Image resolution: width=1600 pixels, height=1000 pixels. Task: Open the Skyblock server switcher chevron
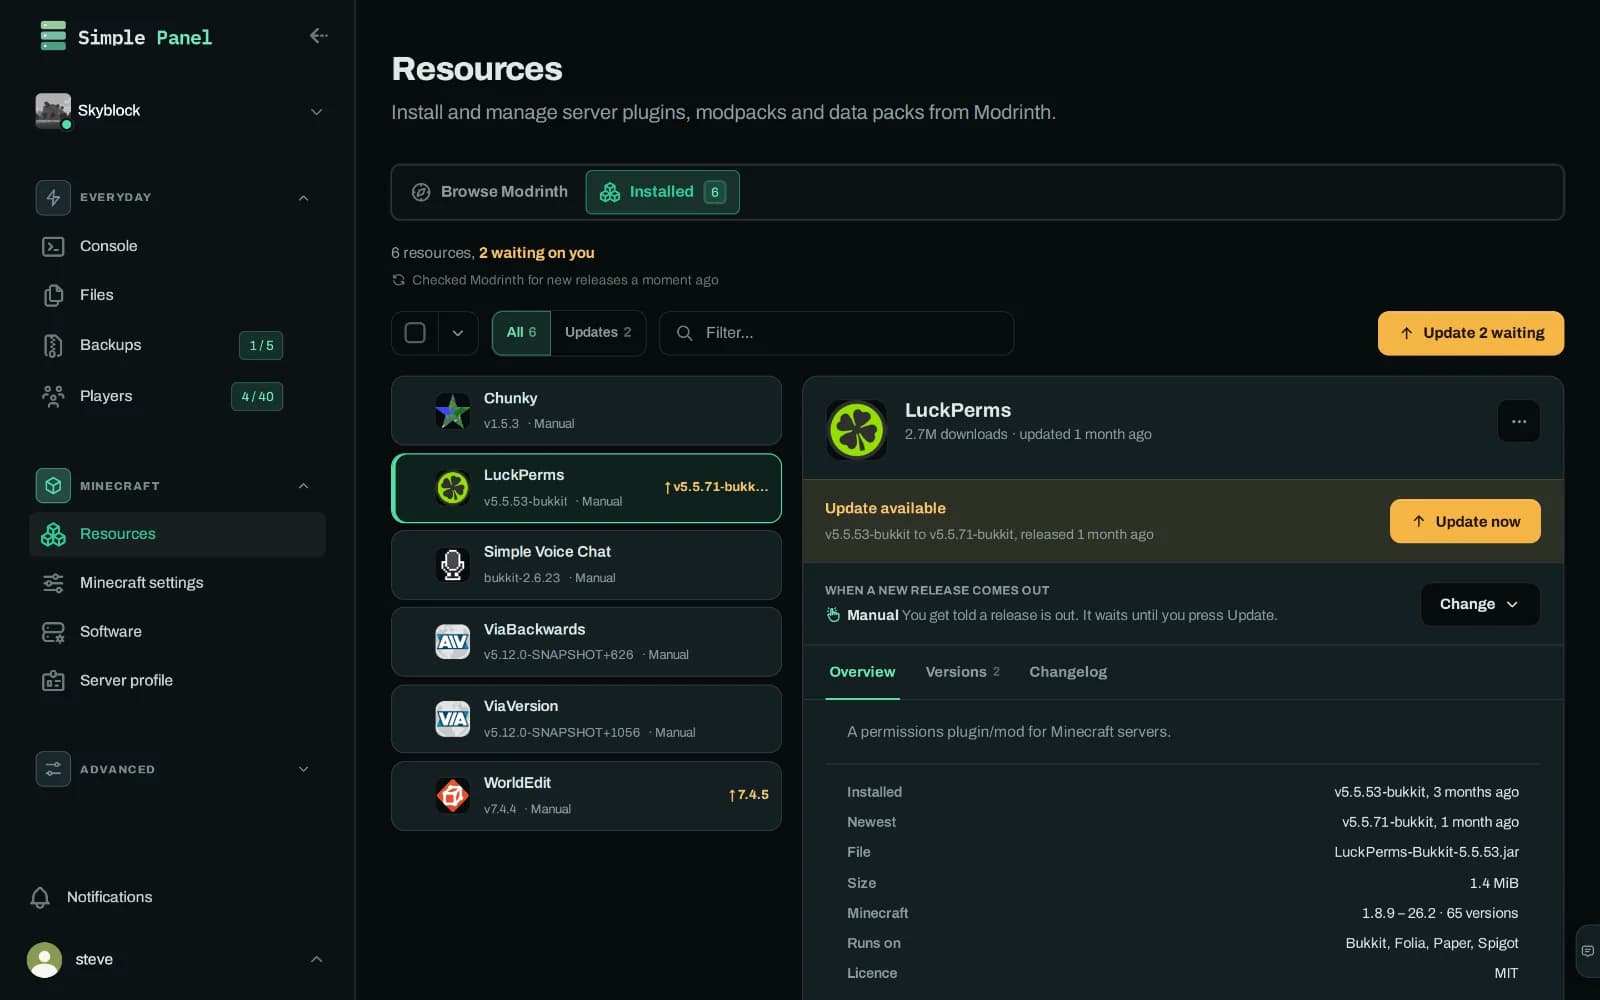point(316,111)
